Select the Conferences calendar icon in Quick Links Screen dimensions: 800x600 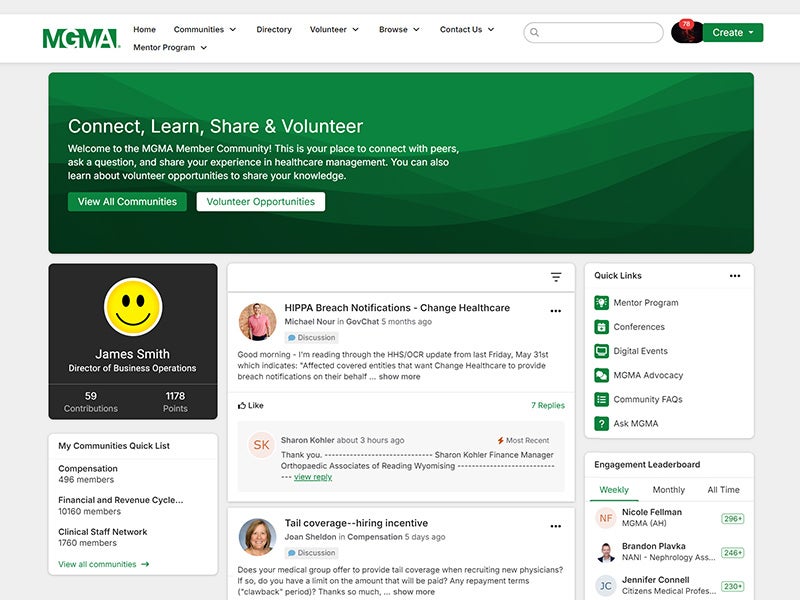(602, 326)
